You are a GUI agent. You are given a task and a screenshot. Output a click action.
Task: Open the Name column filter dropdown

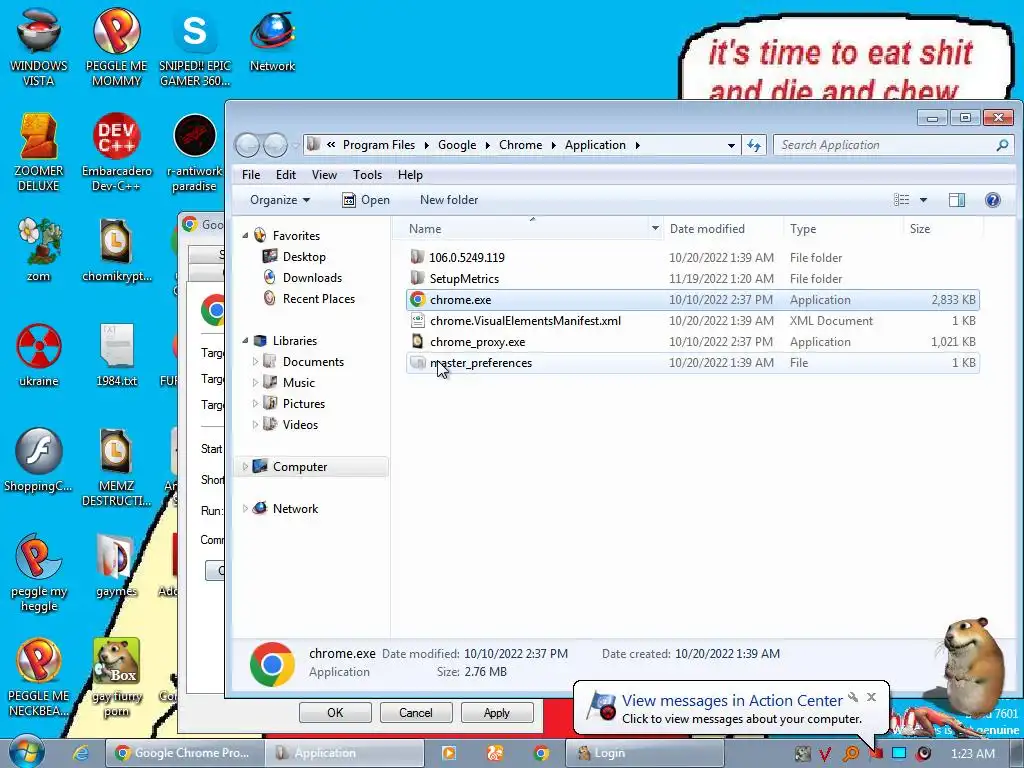[654, 229]
